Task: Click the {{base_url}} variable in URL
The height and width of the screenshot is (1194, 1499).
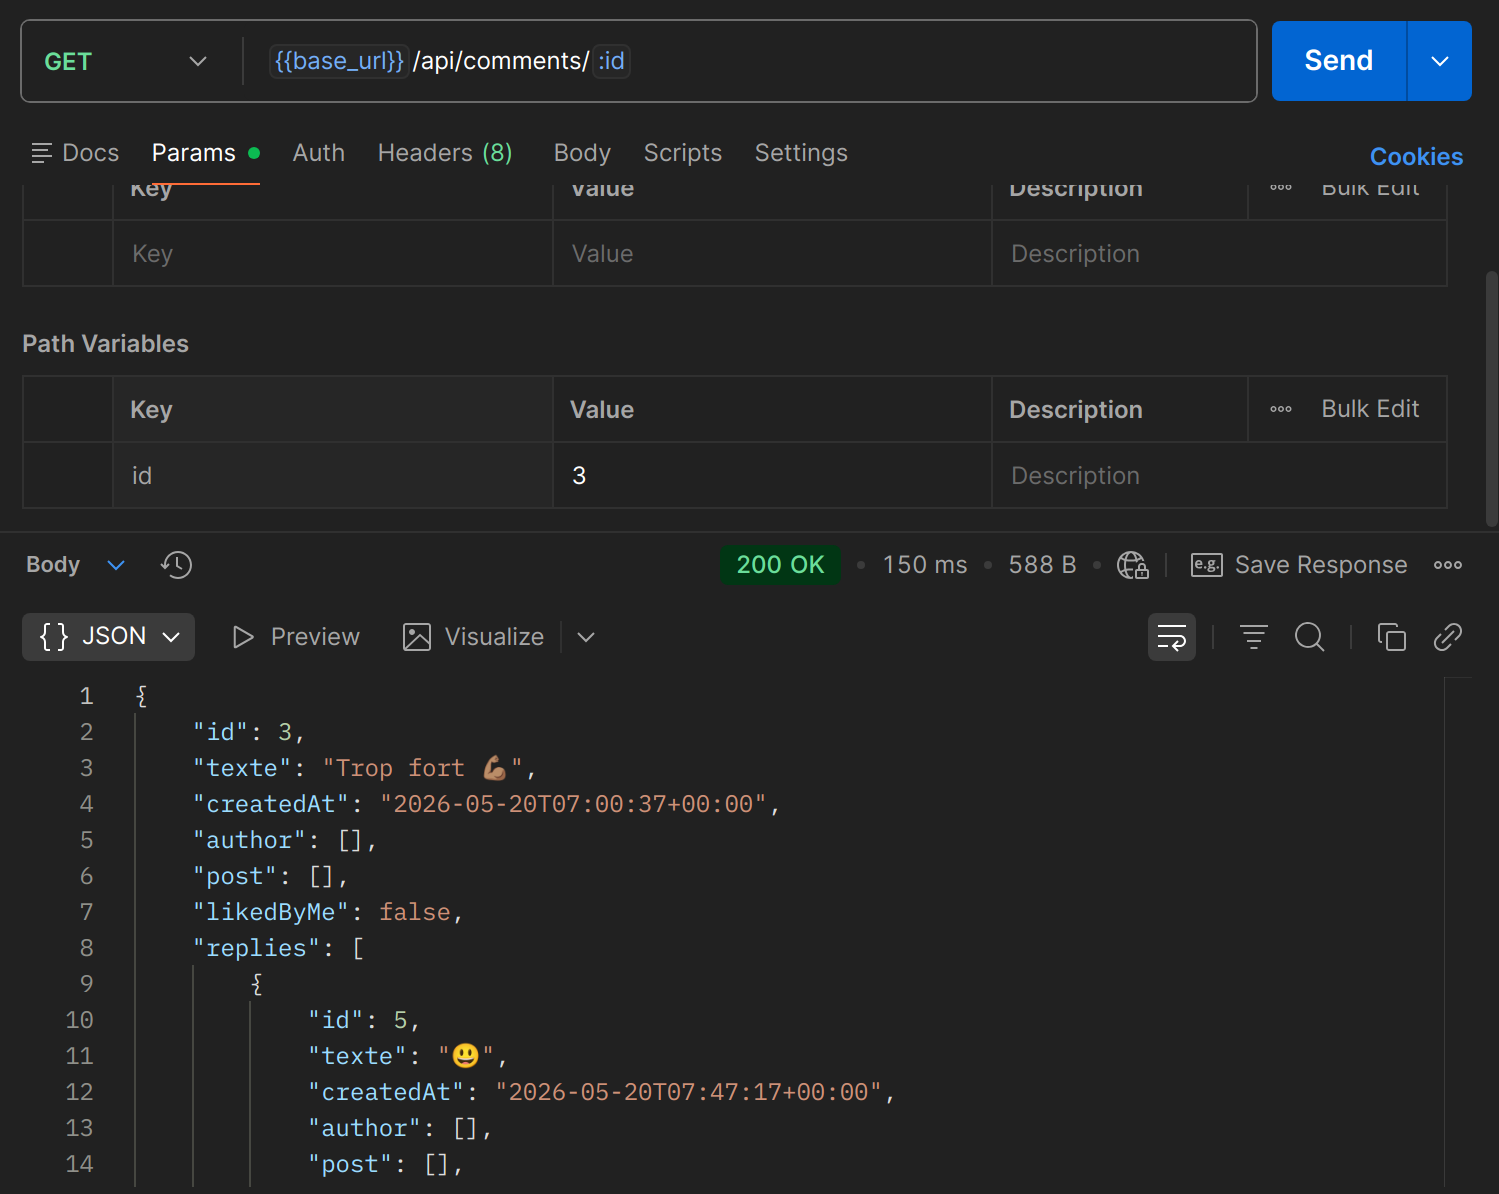Action: pyautogui.click(x=339, y=61)
